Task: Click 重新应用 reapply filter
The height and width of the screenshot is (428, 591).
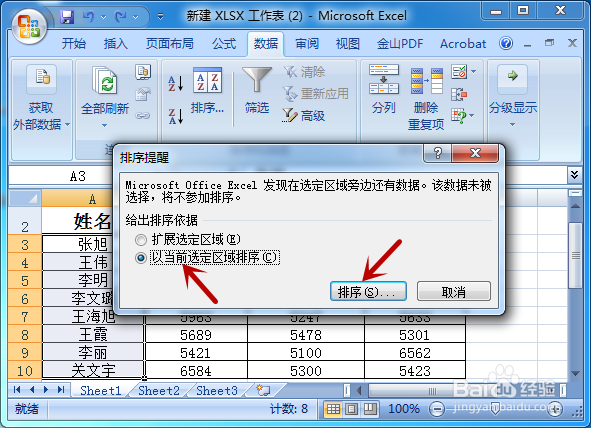Action: pos(316,94)
